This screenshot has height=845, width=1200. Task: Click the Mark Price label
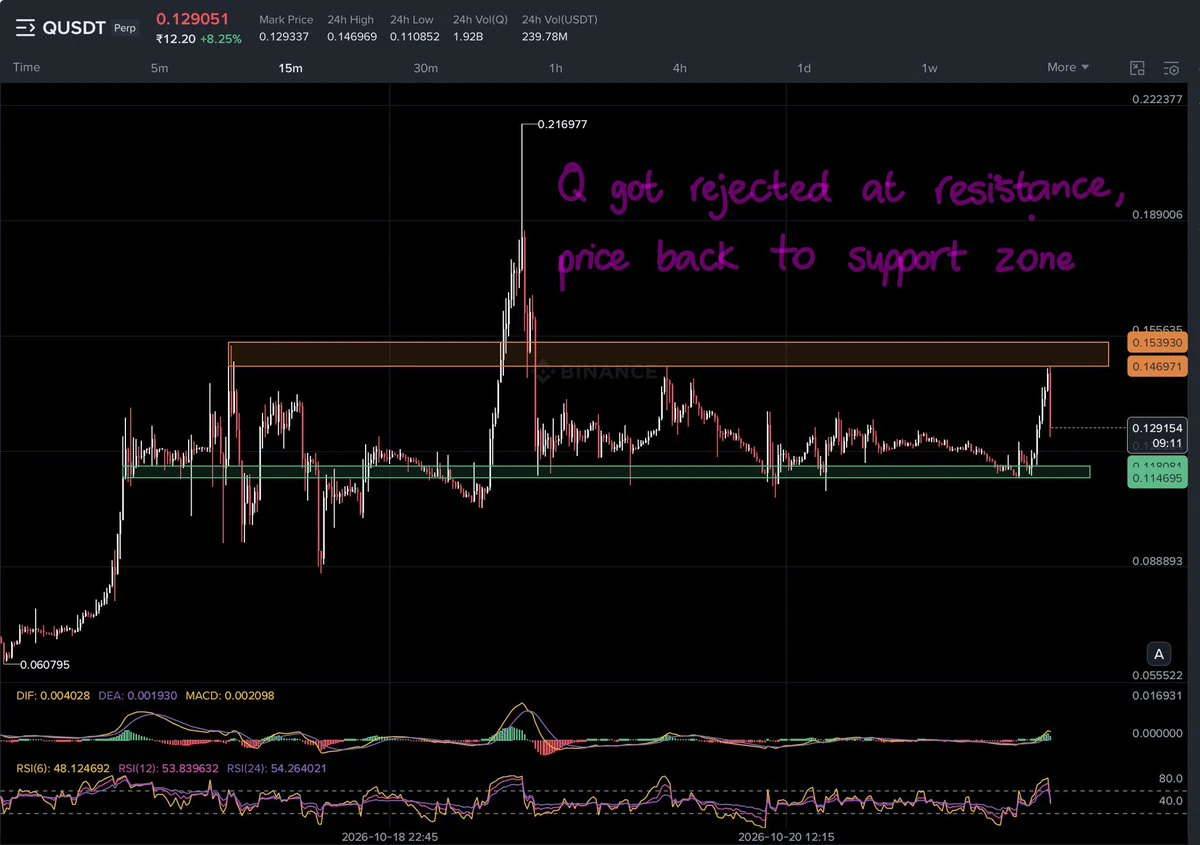click(x=286, y=20)
